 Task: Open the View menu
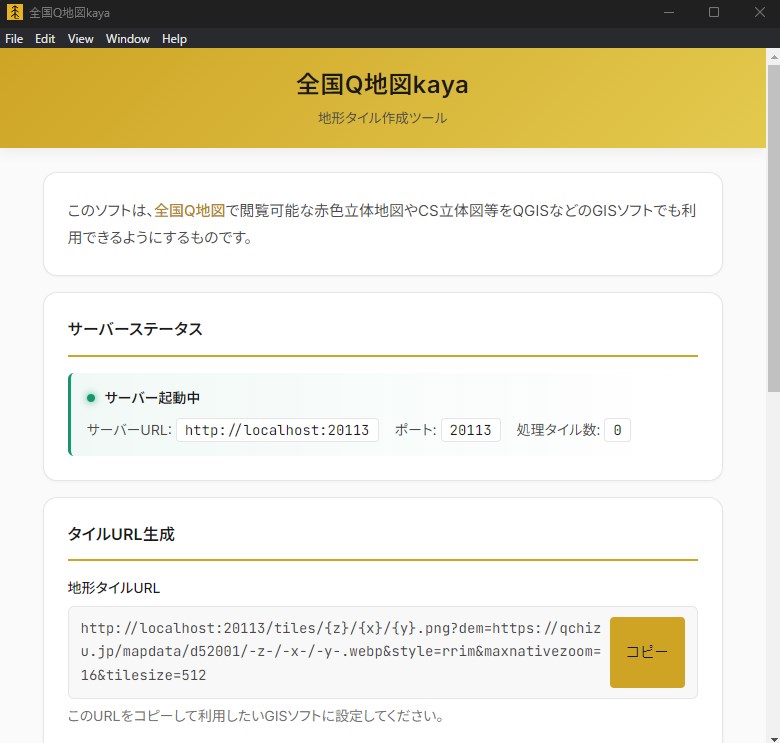pos(81,39)
